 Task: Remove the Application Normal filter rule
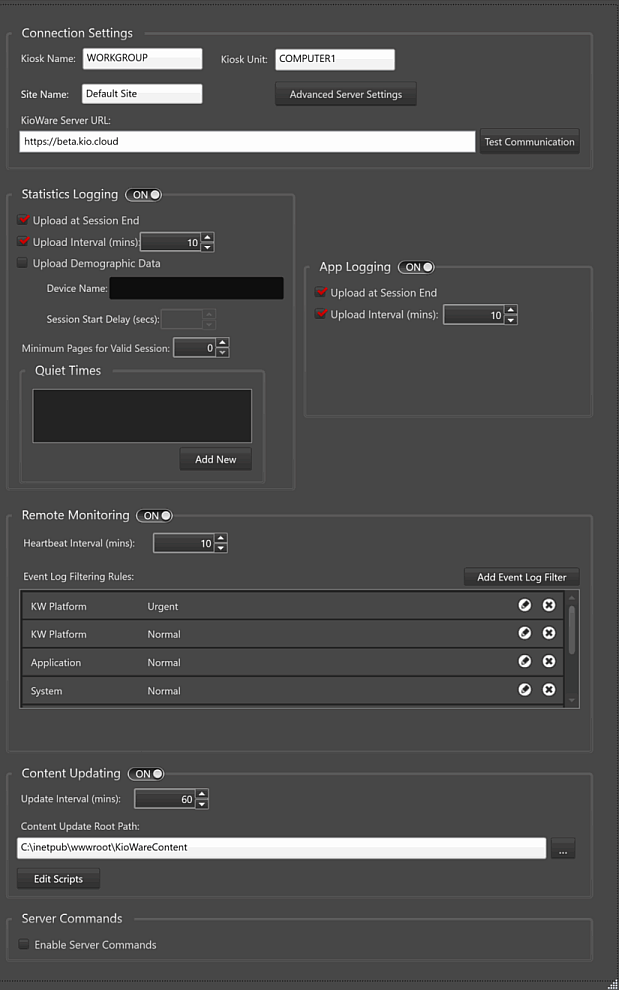pos(549,662)
